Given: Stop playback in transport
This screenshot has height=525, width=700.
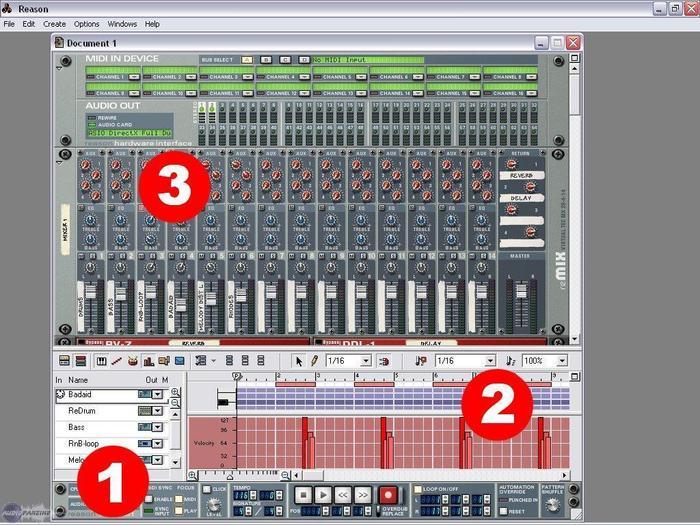Looking at the screenshot, I should pos(304,495).
